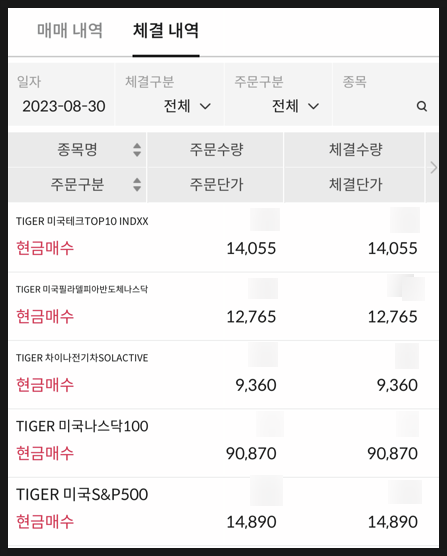Open TIGER 차이나전기차SOLACTIVE row
447x556 pixels.
coord(223,375)
